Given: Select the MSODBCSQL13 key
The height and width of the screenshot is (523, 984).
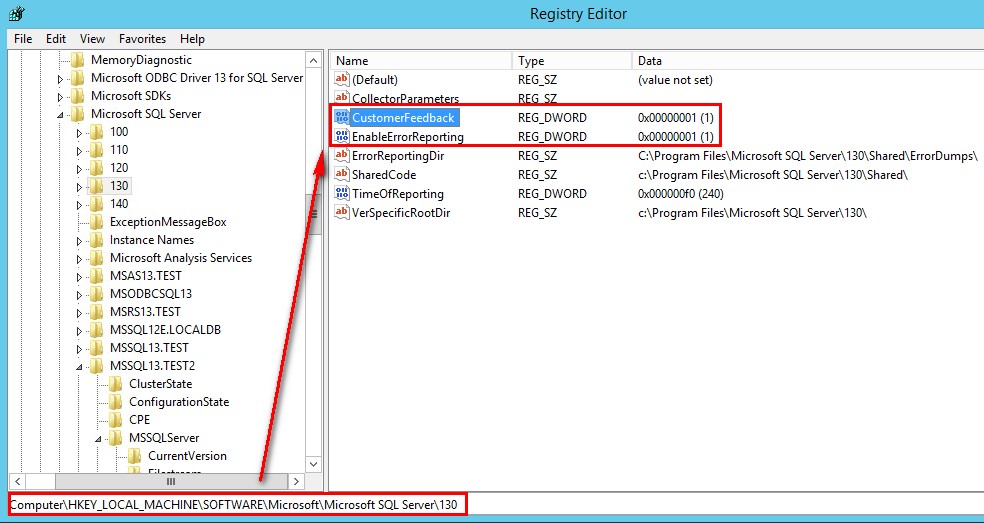Looking at the screenshot, I should (151, 294).
